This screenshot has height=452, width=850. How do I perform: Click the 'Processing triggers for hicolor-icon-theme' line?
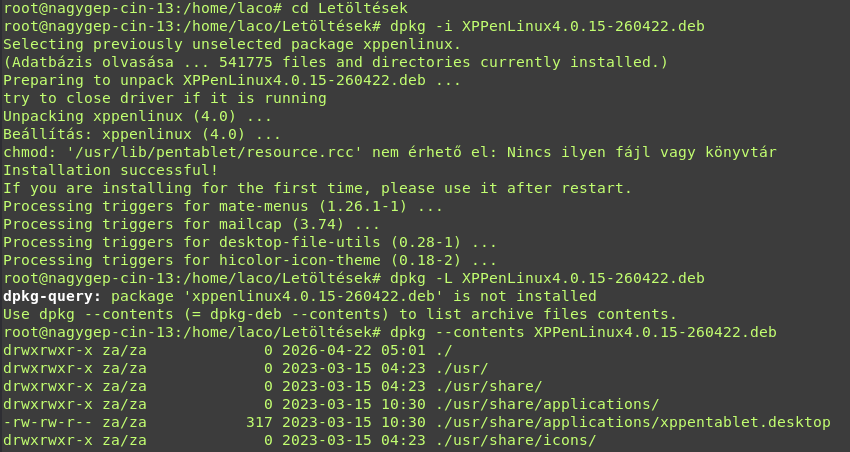click(250, 260)
